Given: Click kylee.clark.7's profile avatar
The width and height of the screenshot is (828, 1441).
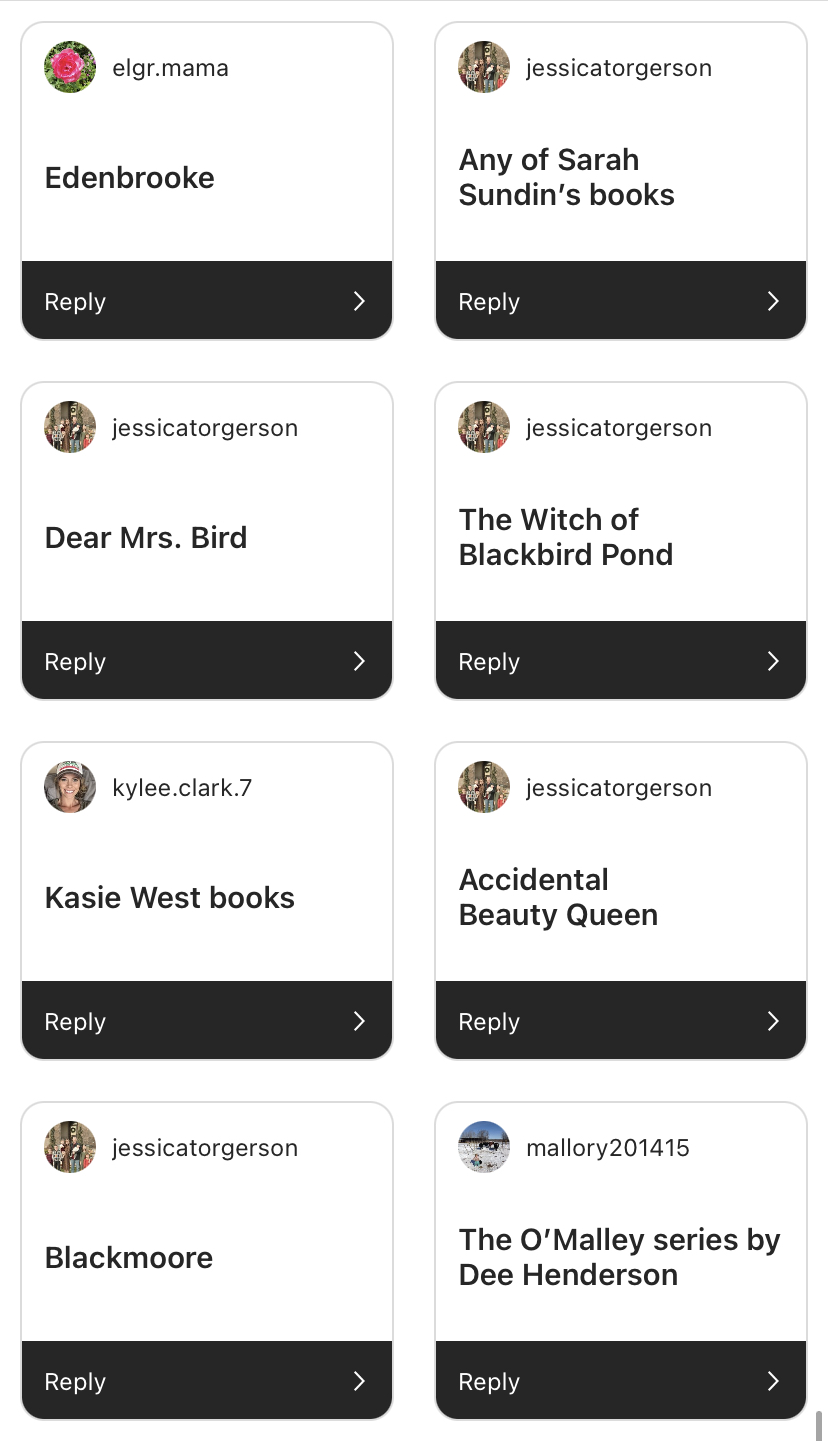Looking at the screenshot, I should point(70,787).
